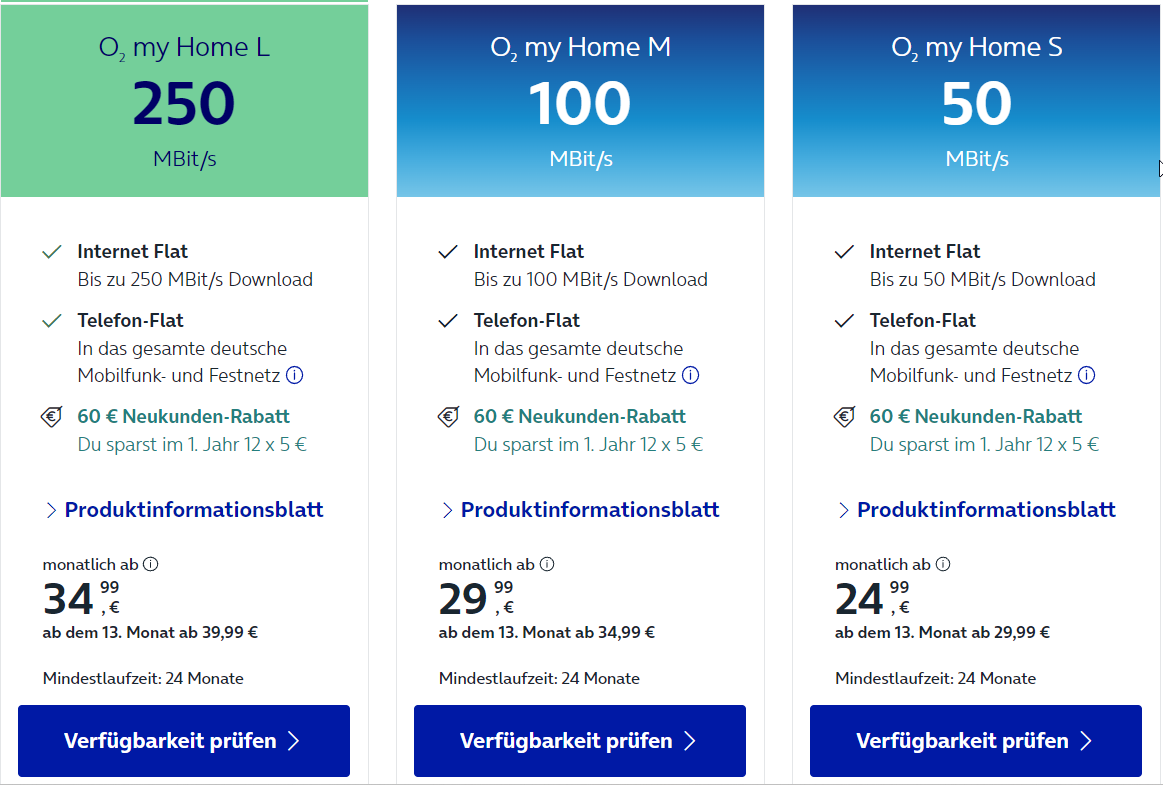1163x785 pixels.
Task: Open info icon next to monatlich ab, 34,99 plan
Action: (x=151, y=565)
